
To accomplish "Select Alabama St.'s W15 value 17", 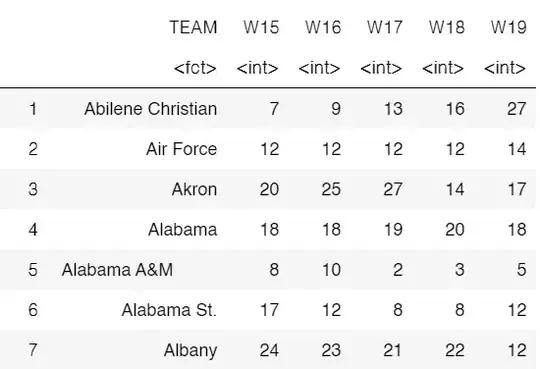I will pyautogui.click(x=269, y=310).
